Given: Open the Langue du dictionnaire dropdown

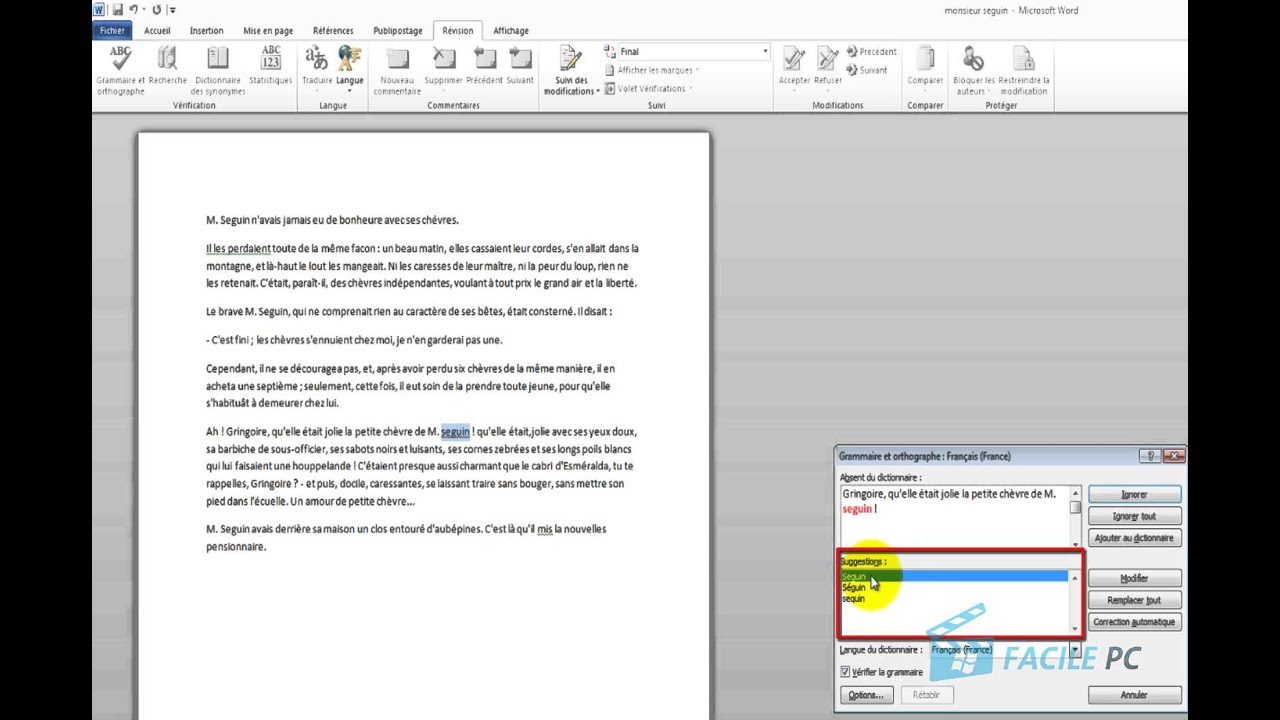Looking at the screenshot, I should [x=1075, y=650].
